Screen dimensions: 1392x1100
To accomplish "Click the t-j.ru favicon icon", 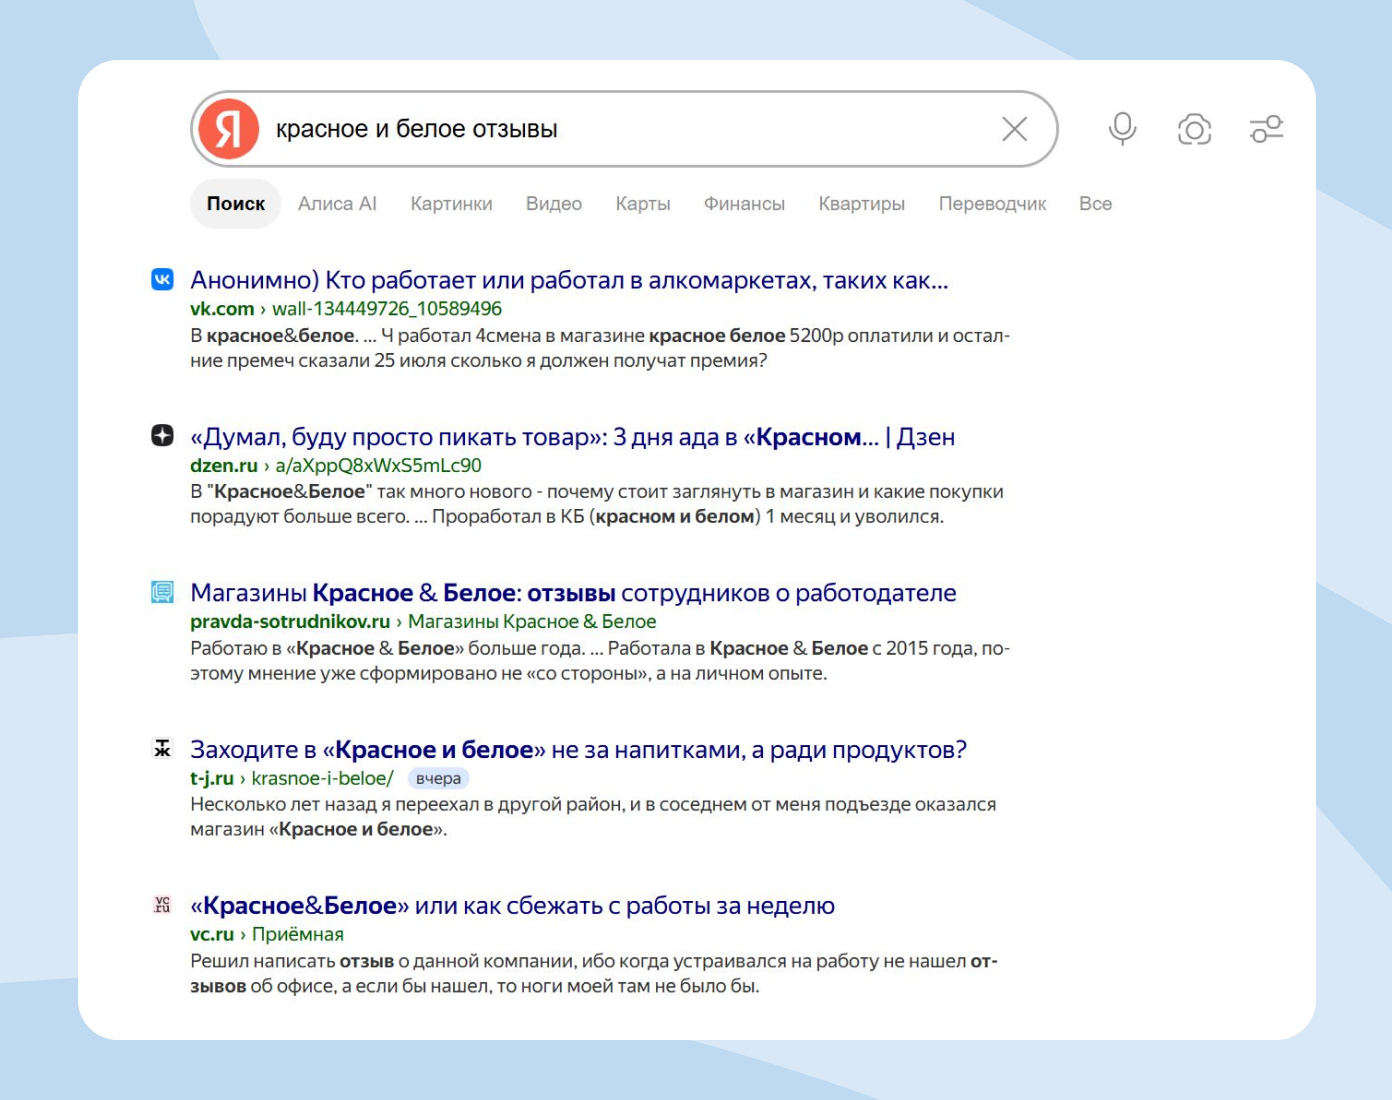I will [162, 748].
